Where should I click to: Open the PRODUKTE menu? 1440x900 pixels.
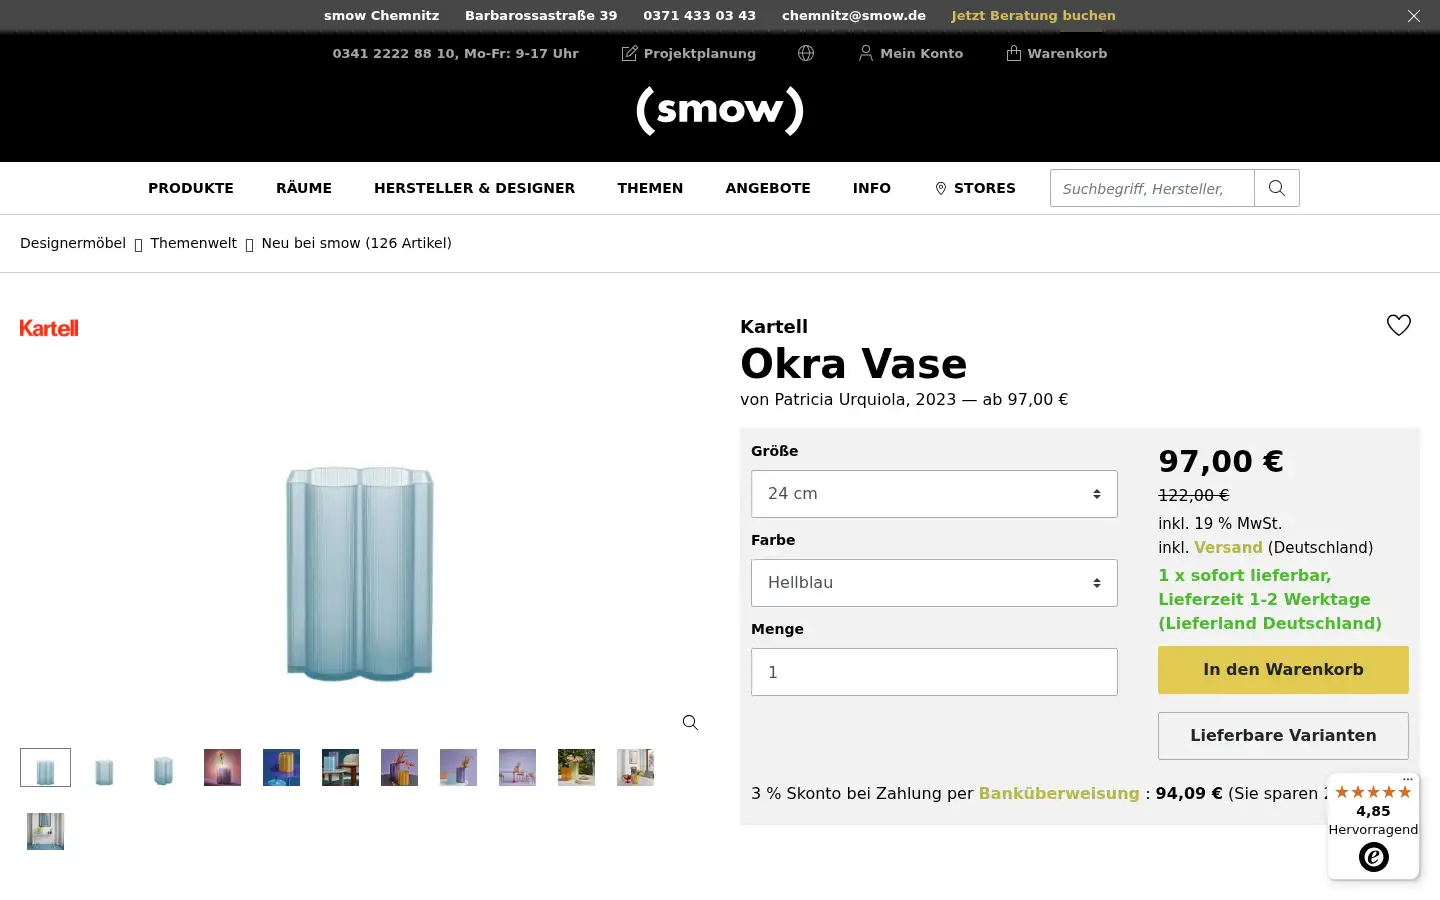click(191, 188)
